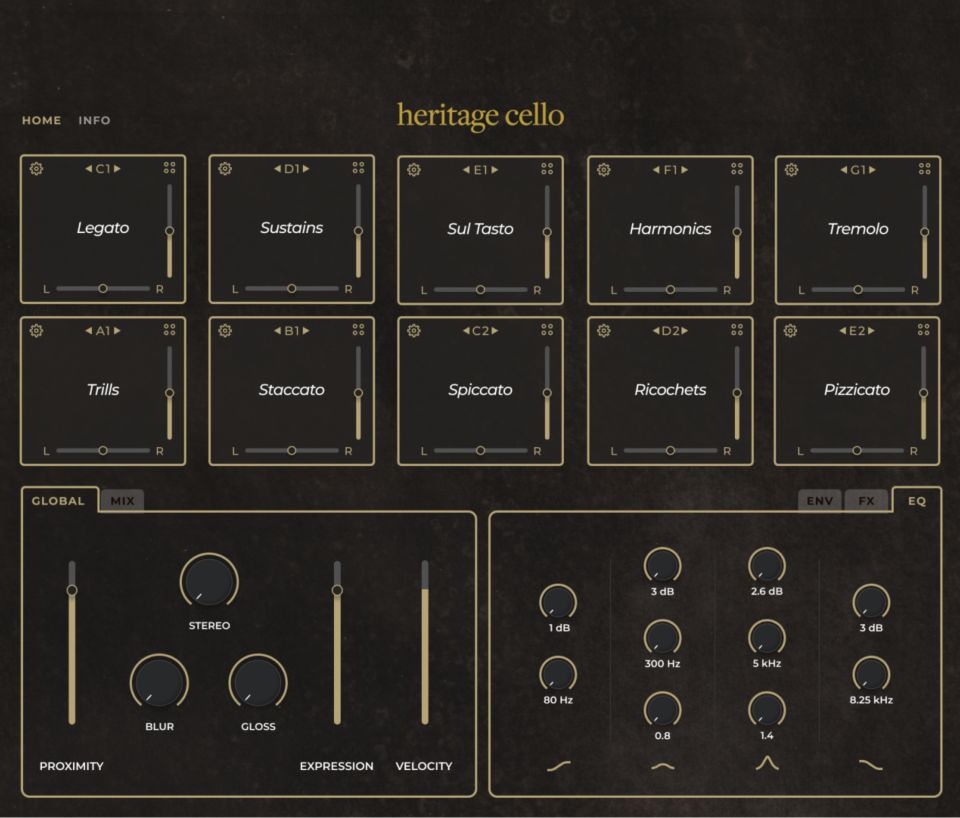This screenshot has height=818, width=960.
Task: Click four-dot grid icon on Trills slot
Action: [x=170, y=329]
